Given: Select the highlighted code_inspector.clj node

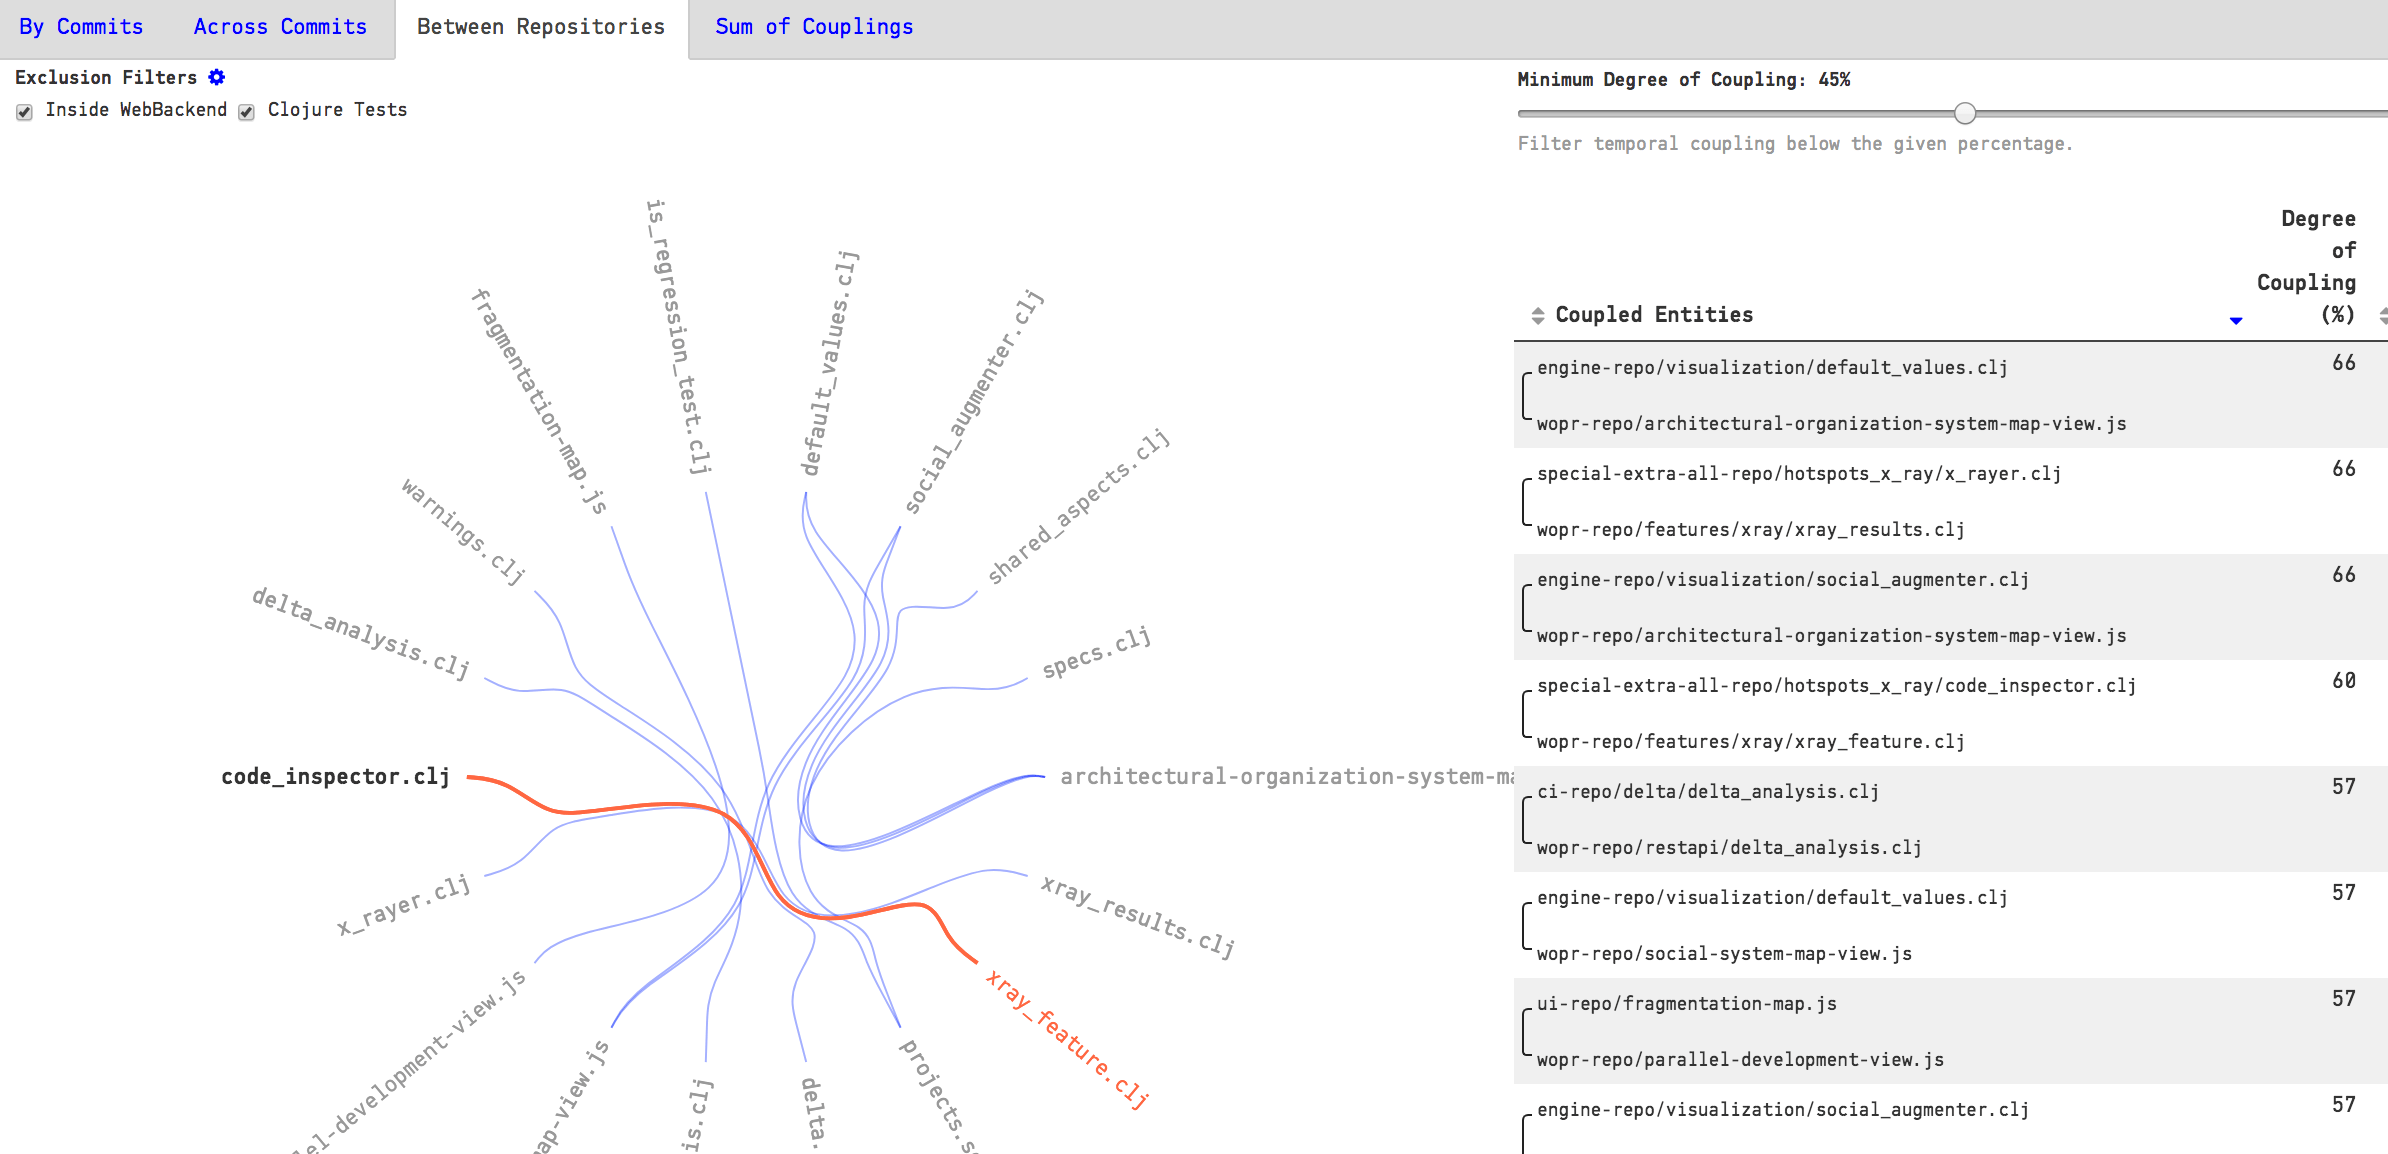Looking at the screenshot, I should pos(335,776).
